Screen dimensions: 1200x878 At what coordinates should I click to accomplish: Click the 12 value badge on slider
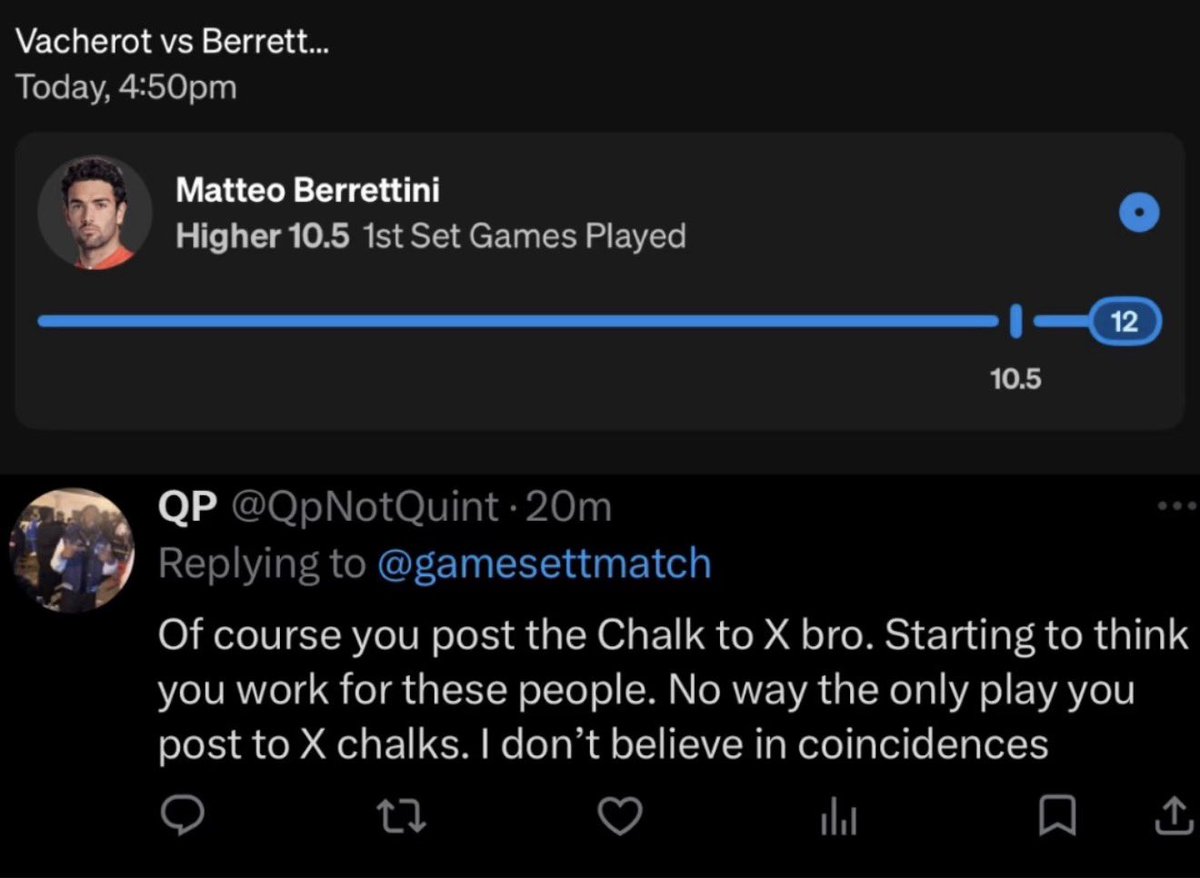click(1125, 321)
